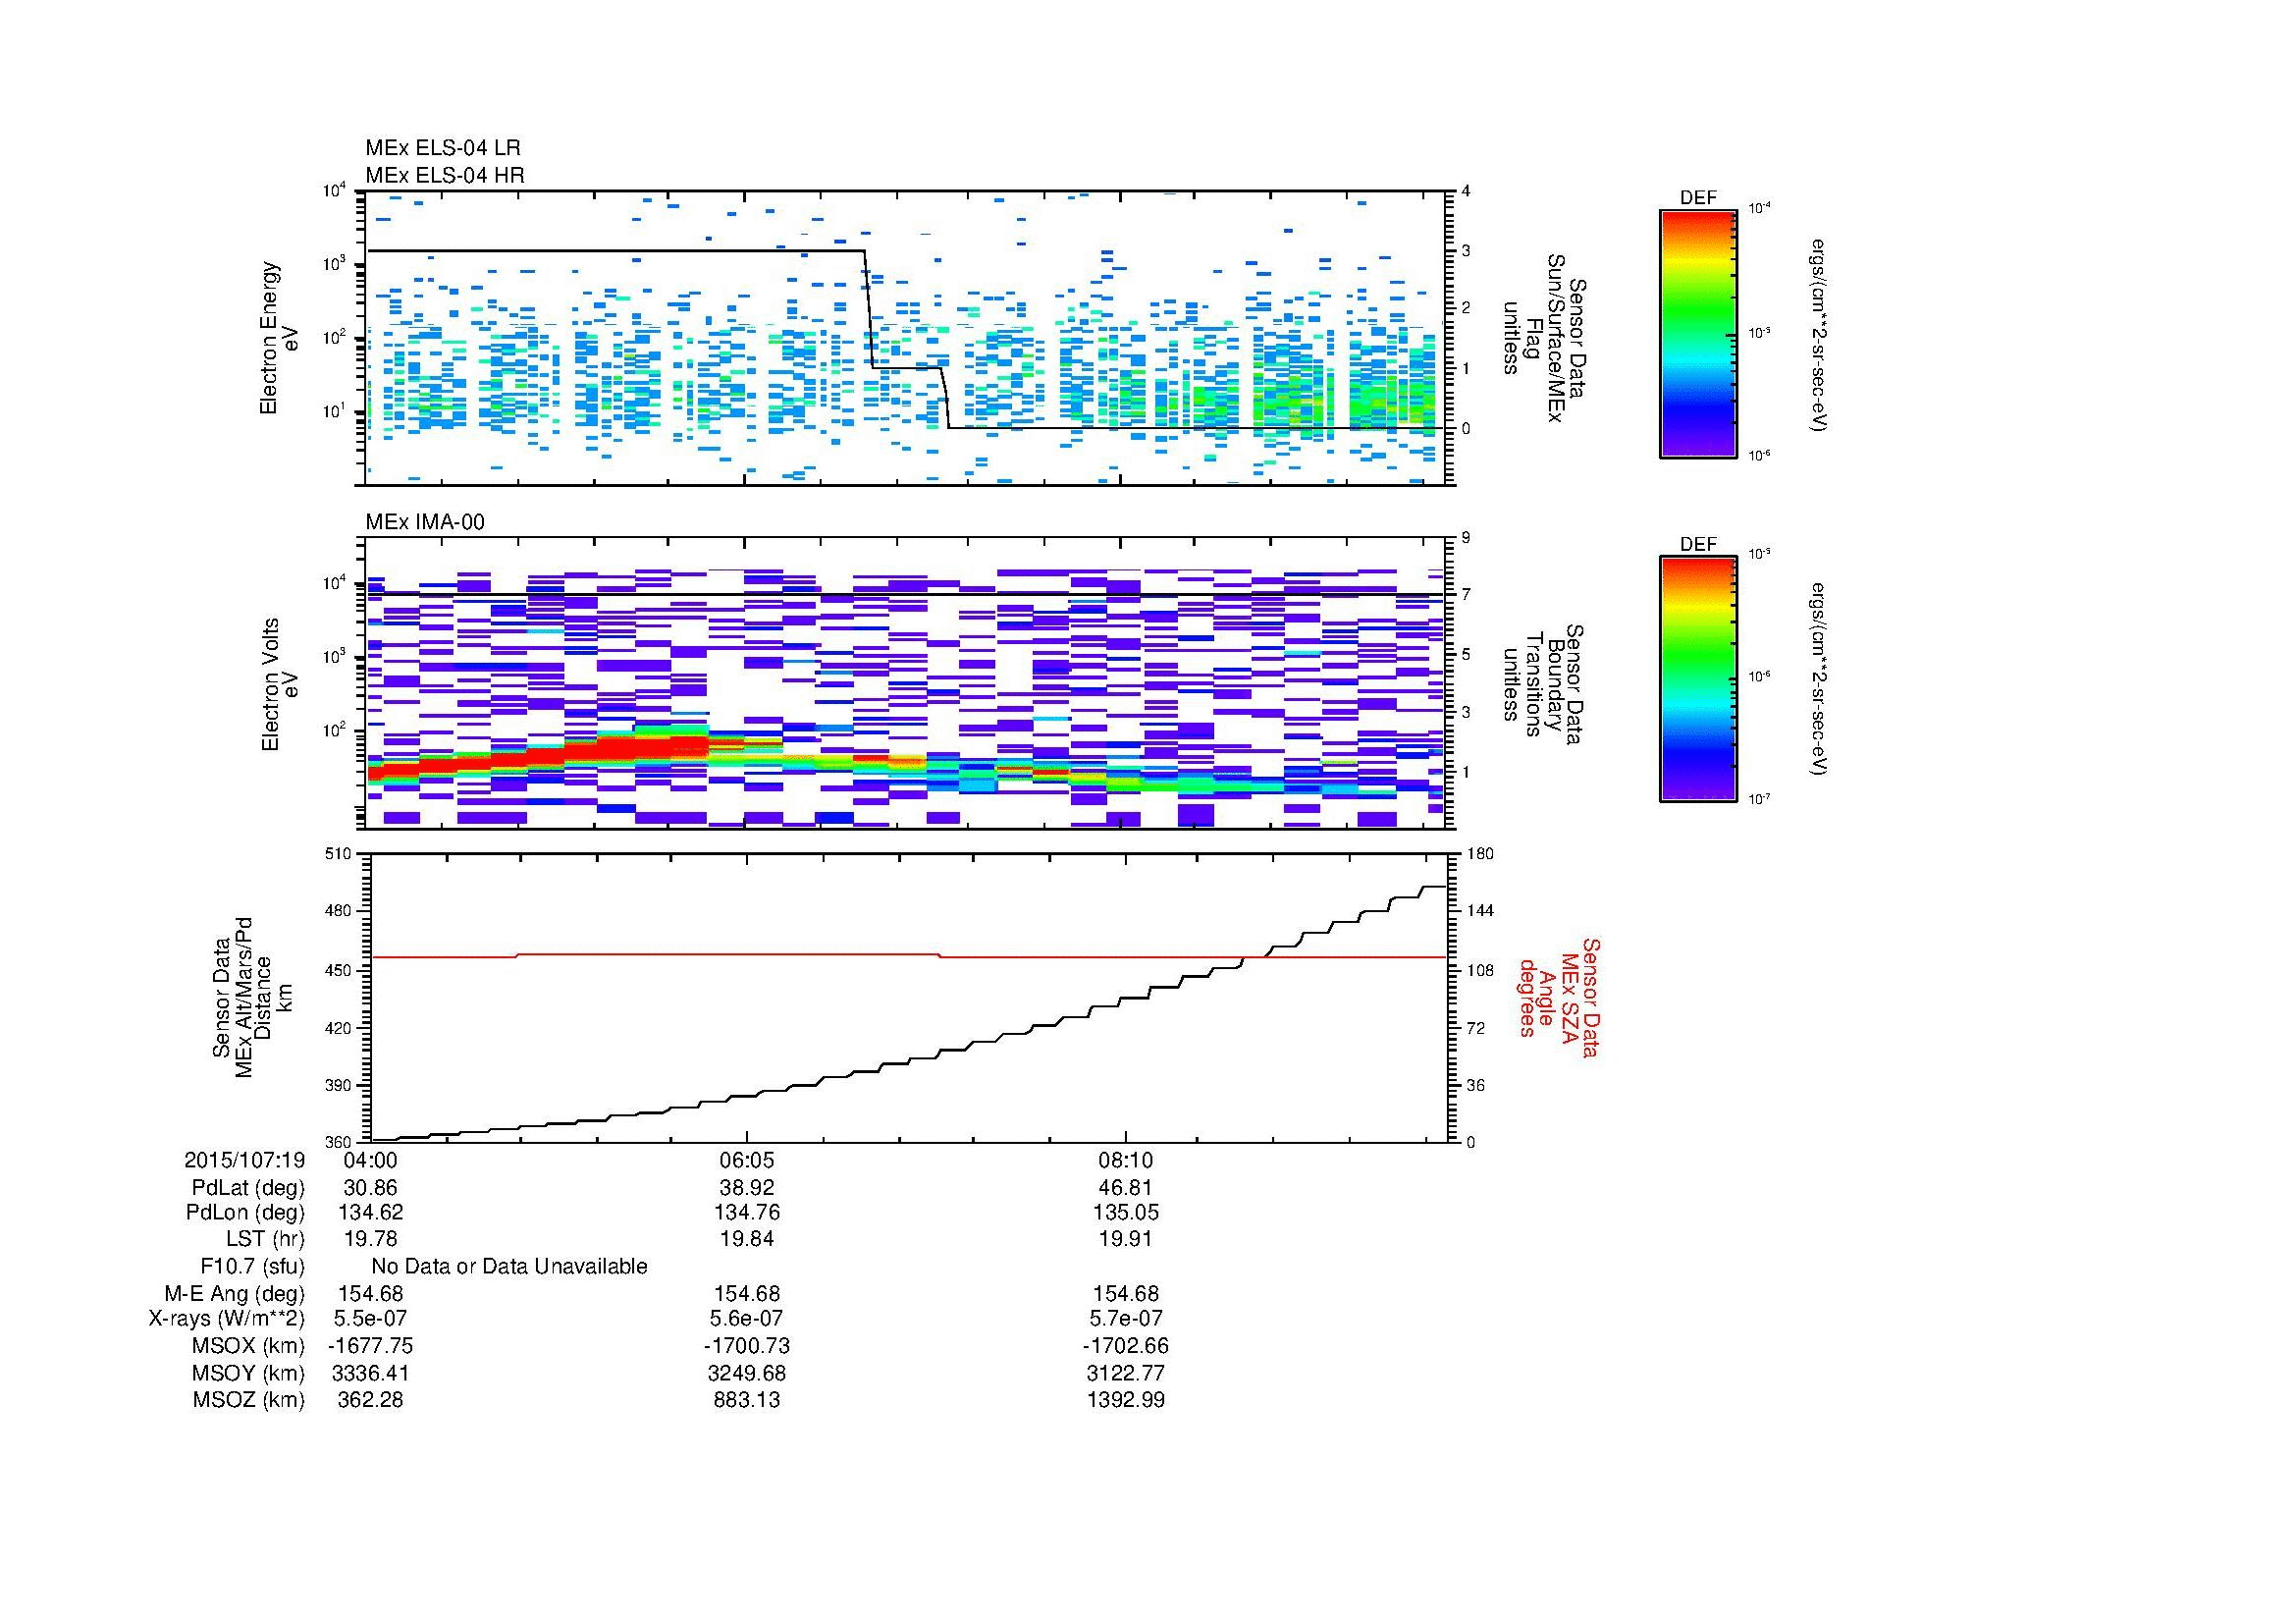This screenshot has width=2296, height=1623.
Task: Select the 'MSOZ (km)' row label
Action: tap(249, 1400)
